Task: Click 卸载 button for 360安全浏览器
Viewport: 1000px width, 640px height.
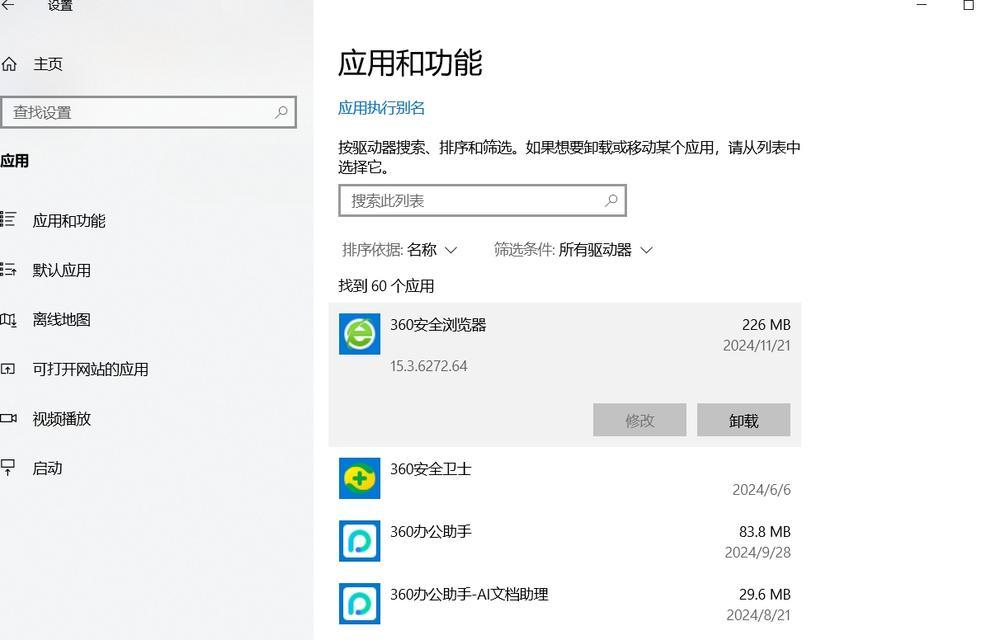Action: point(744,420)
